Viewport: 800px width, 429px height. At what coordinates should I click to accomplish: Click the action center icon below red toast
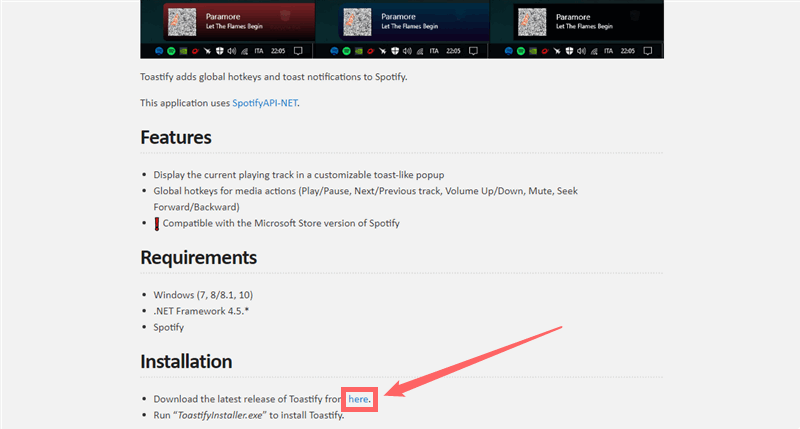click(298, 51)
